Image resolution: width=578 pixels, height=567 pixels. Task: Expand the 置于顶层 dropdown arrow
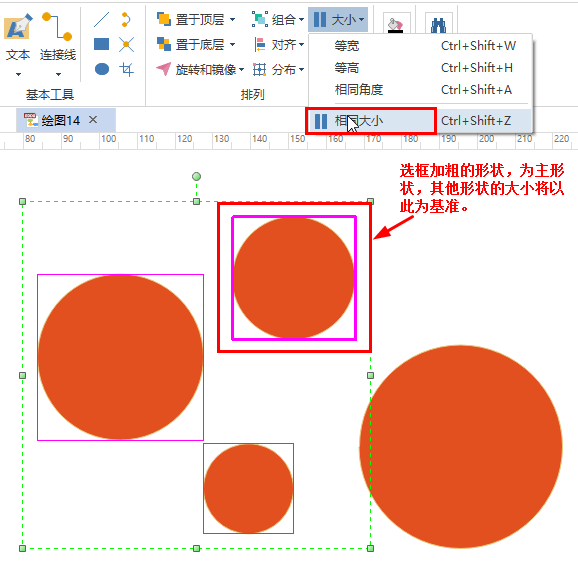232,20
